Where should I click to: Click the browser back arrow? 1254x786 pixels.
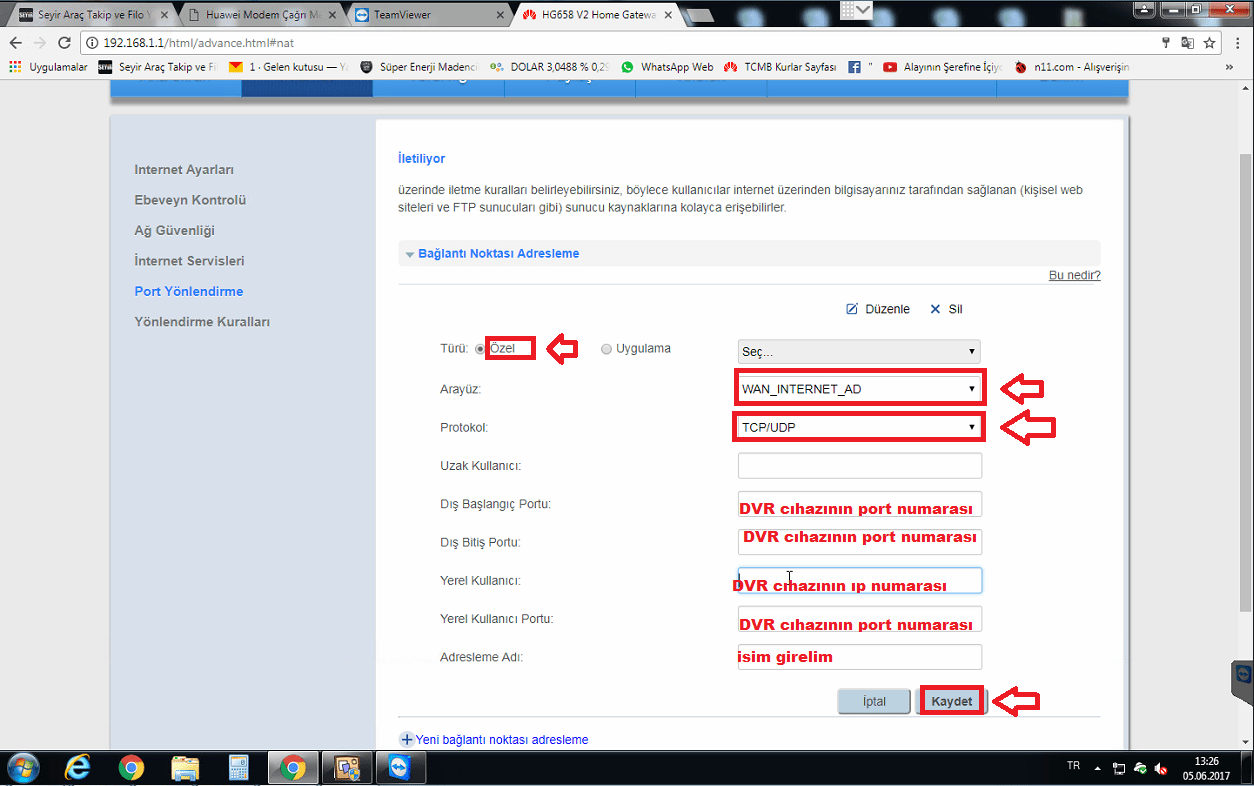[x=15, y=43]
